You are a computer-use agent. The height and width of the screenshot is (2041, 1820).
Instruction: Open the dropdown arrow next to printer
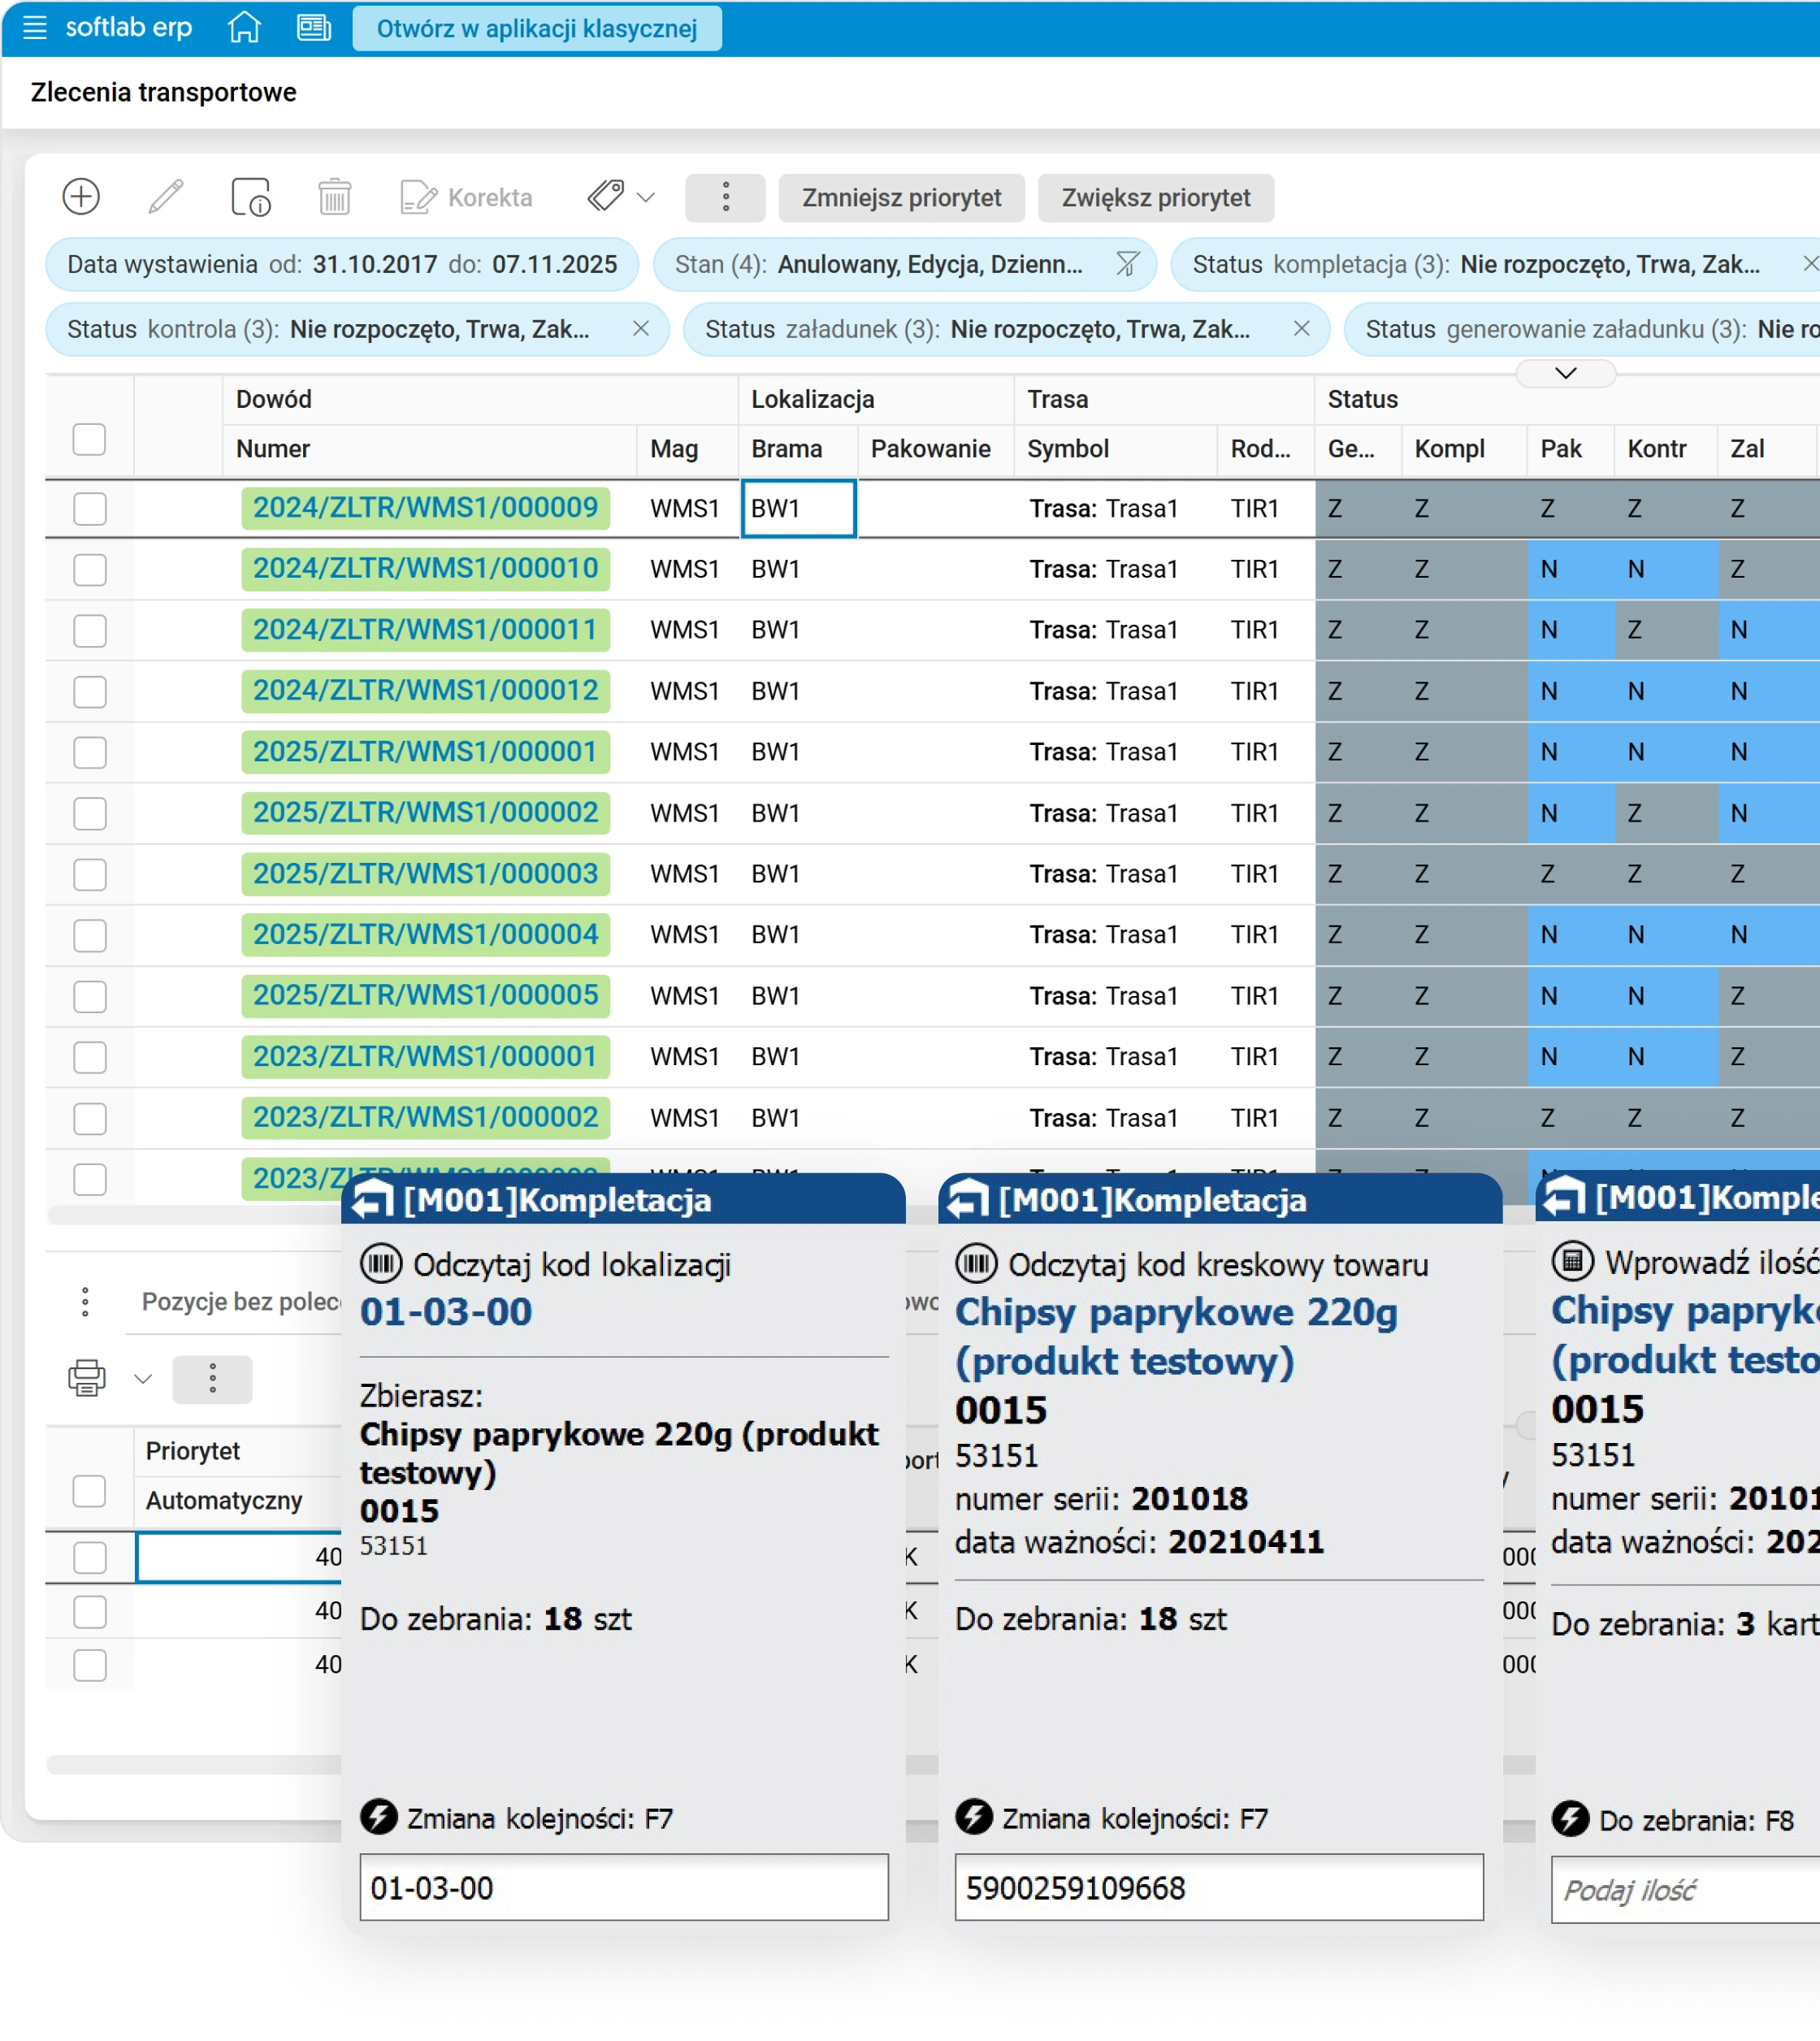pyautogui.click(x=143, y=1379)
